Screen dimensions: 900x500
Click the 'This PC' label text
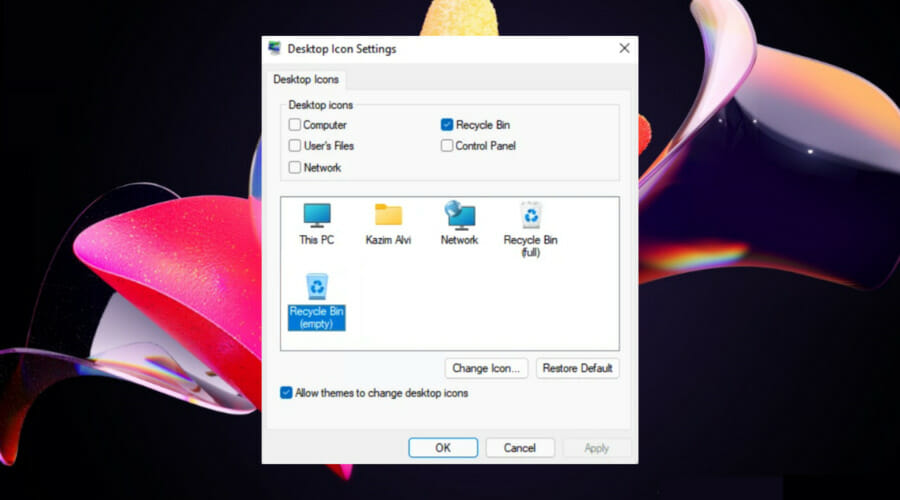coord(316,240)
